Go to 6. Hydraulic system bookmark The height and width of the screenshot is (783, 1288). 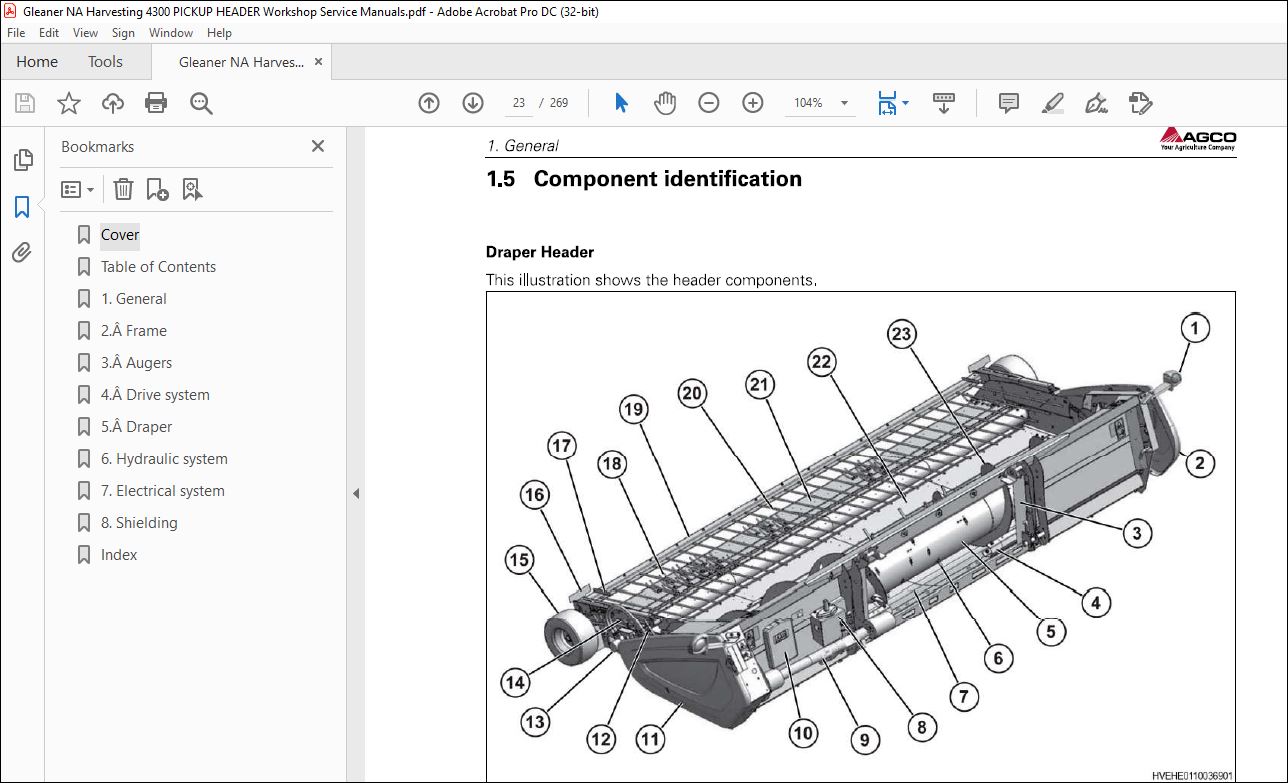[164, 459]
